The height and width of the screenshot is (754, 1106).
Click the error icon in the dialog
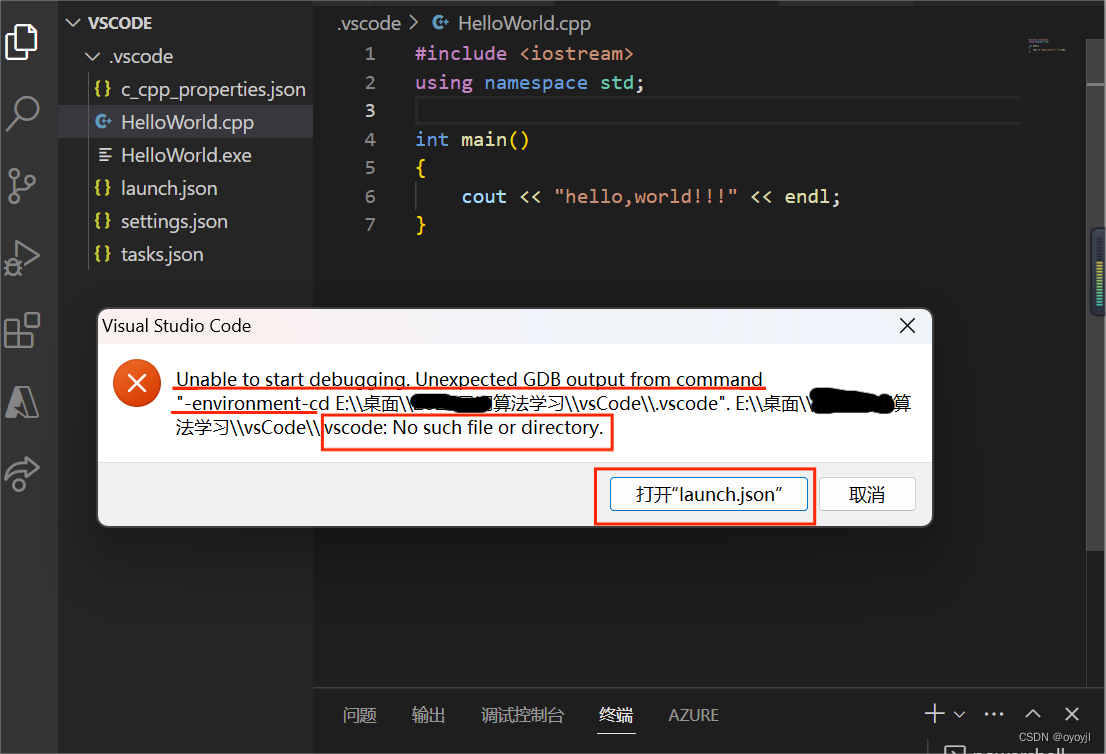tap(137, 383)
